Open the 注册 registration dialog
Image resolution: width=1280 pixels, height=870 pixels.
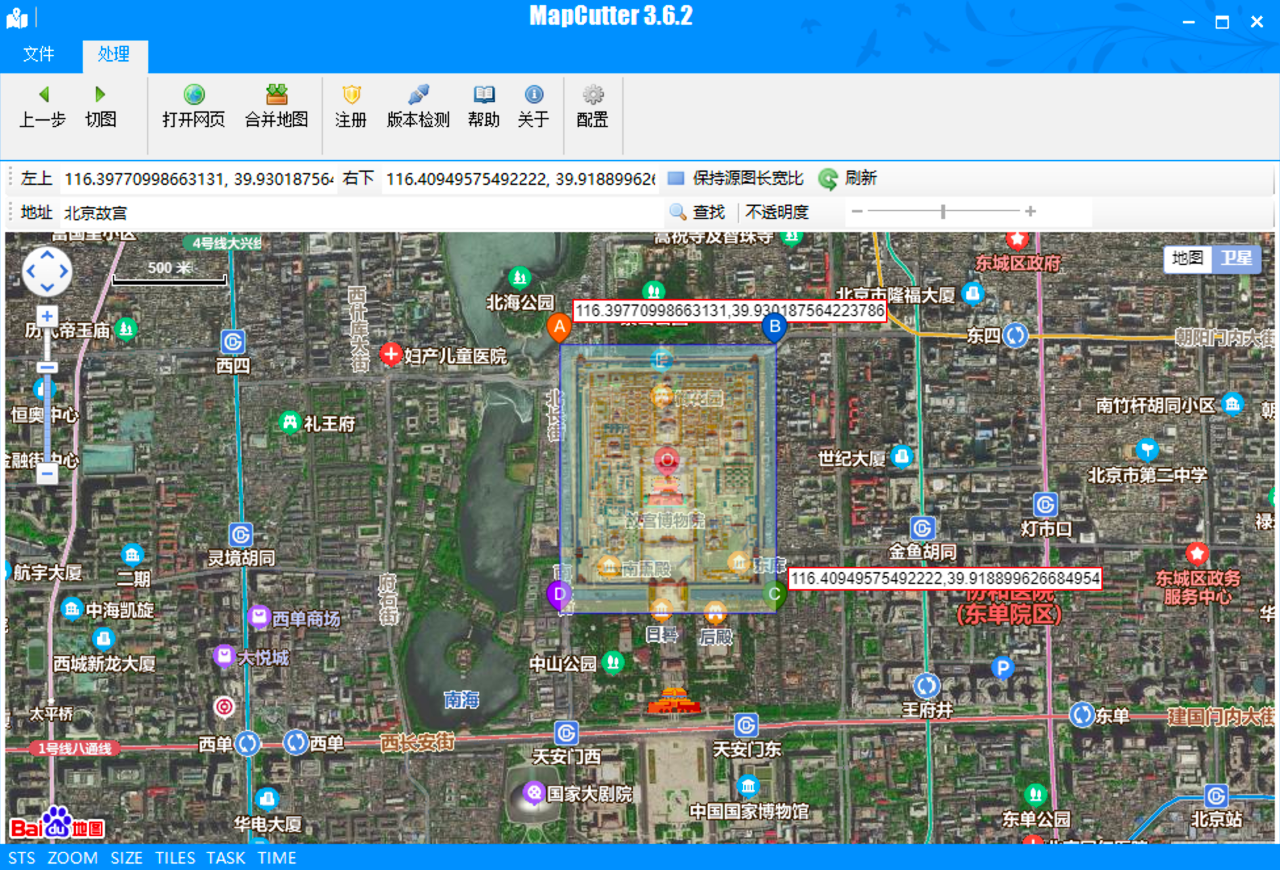coord(351,107)
